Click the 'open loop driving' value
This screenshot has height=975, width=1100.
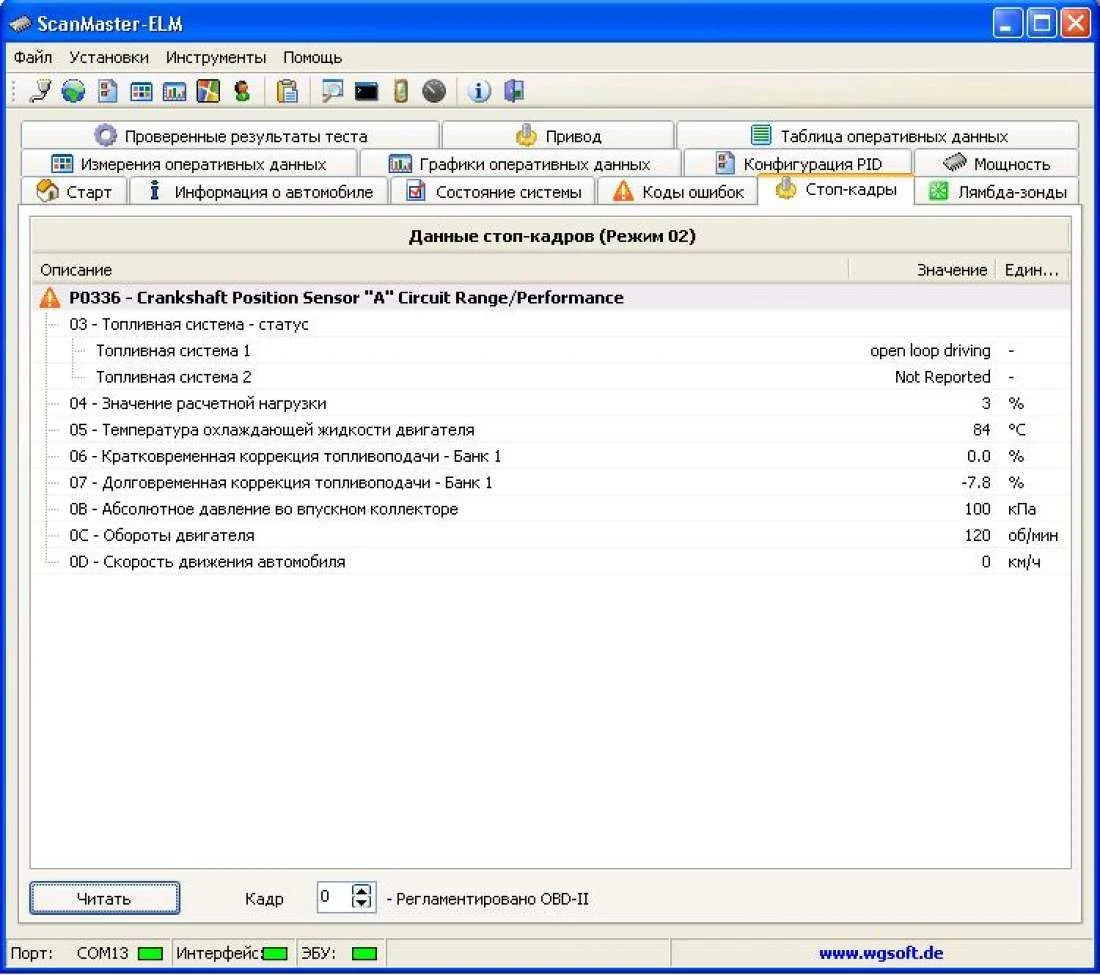[930, 351]
